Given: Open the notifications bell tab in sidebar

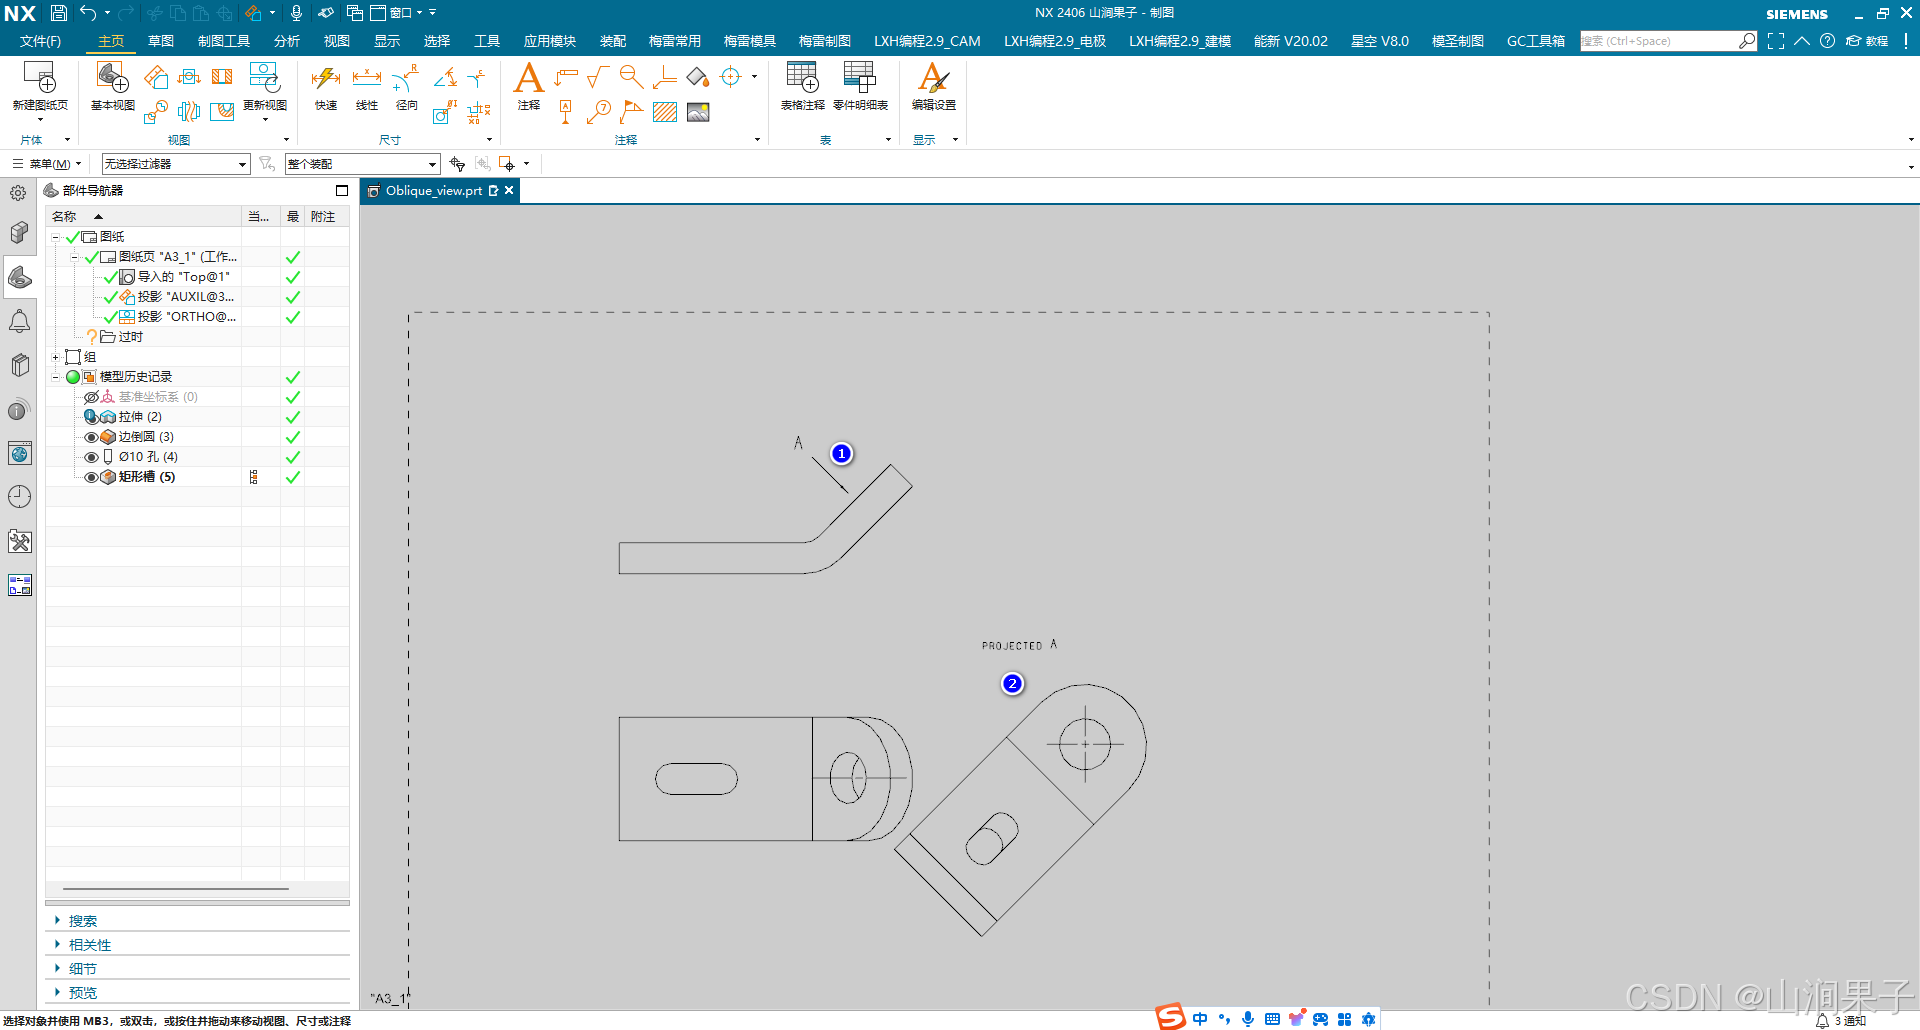Looking at the screenshot, I should point(19,321).
